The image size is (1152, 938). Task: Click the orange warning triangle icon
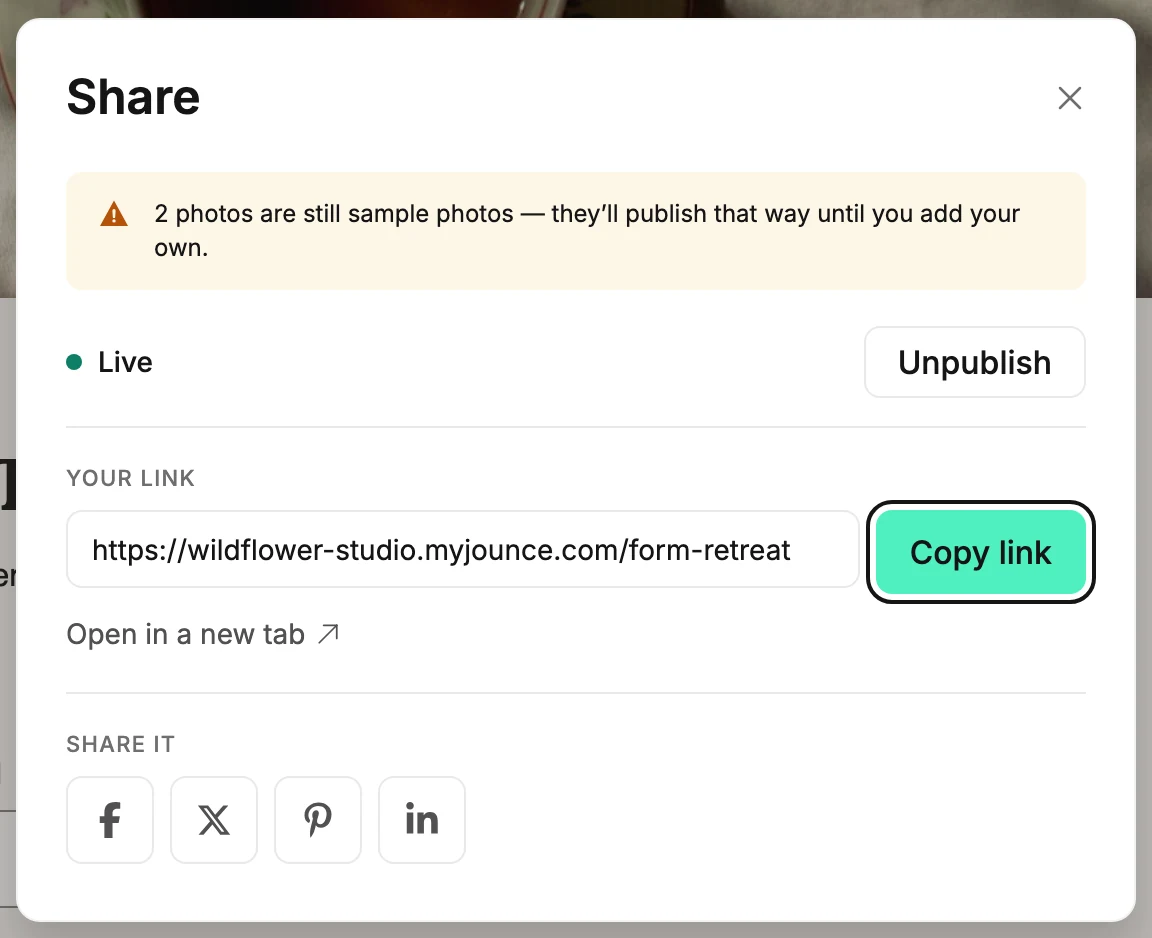pyautogui.click(x=114, y=214)
